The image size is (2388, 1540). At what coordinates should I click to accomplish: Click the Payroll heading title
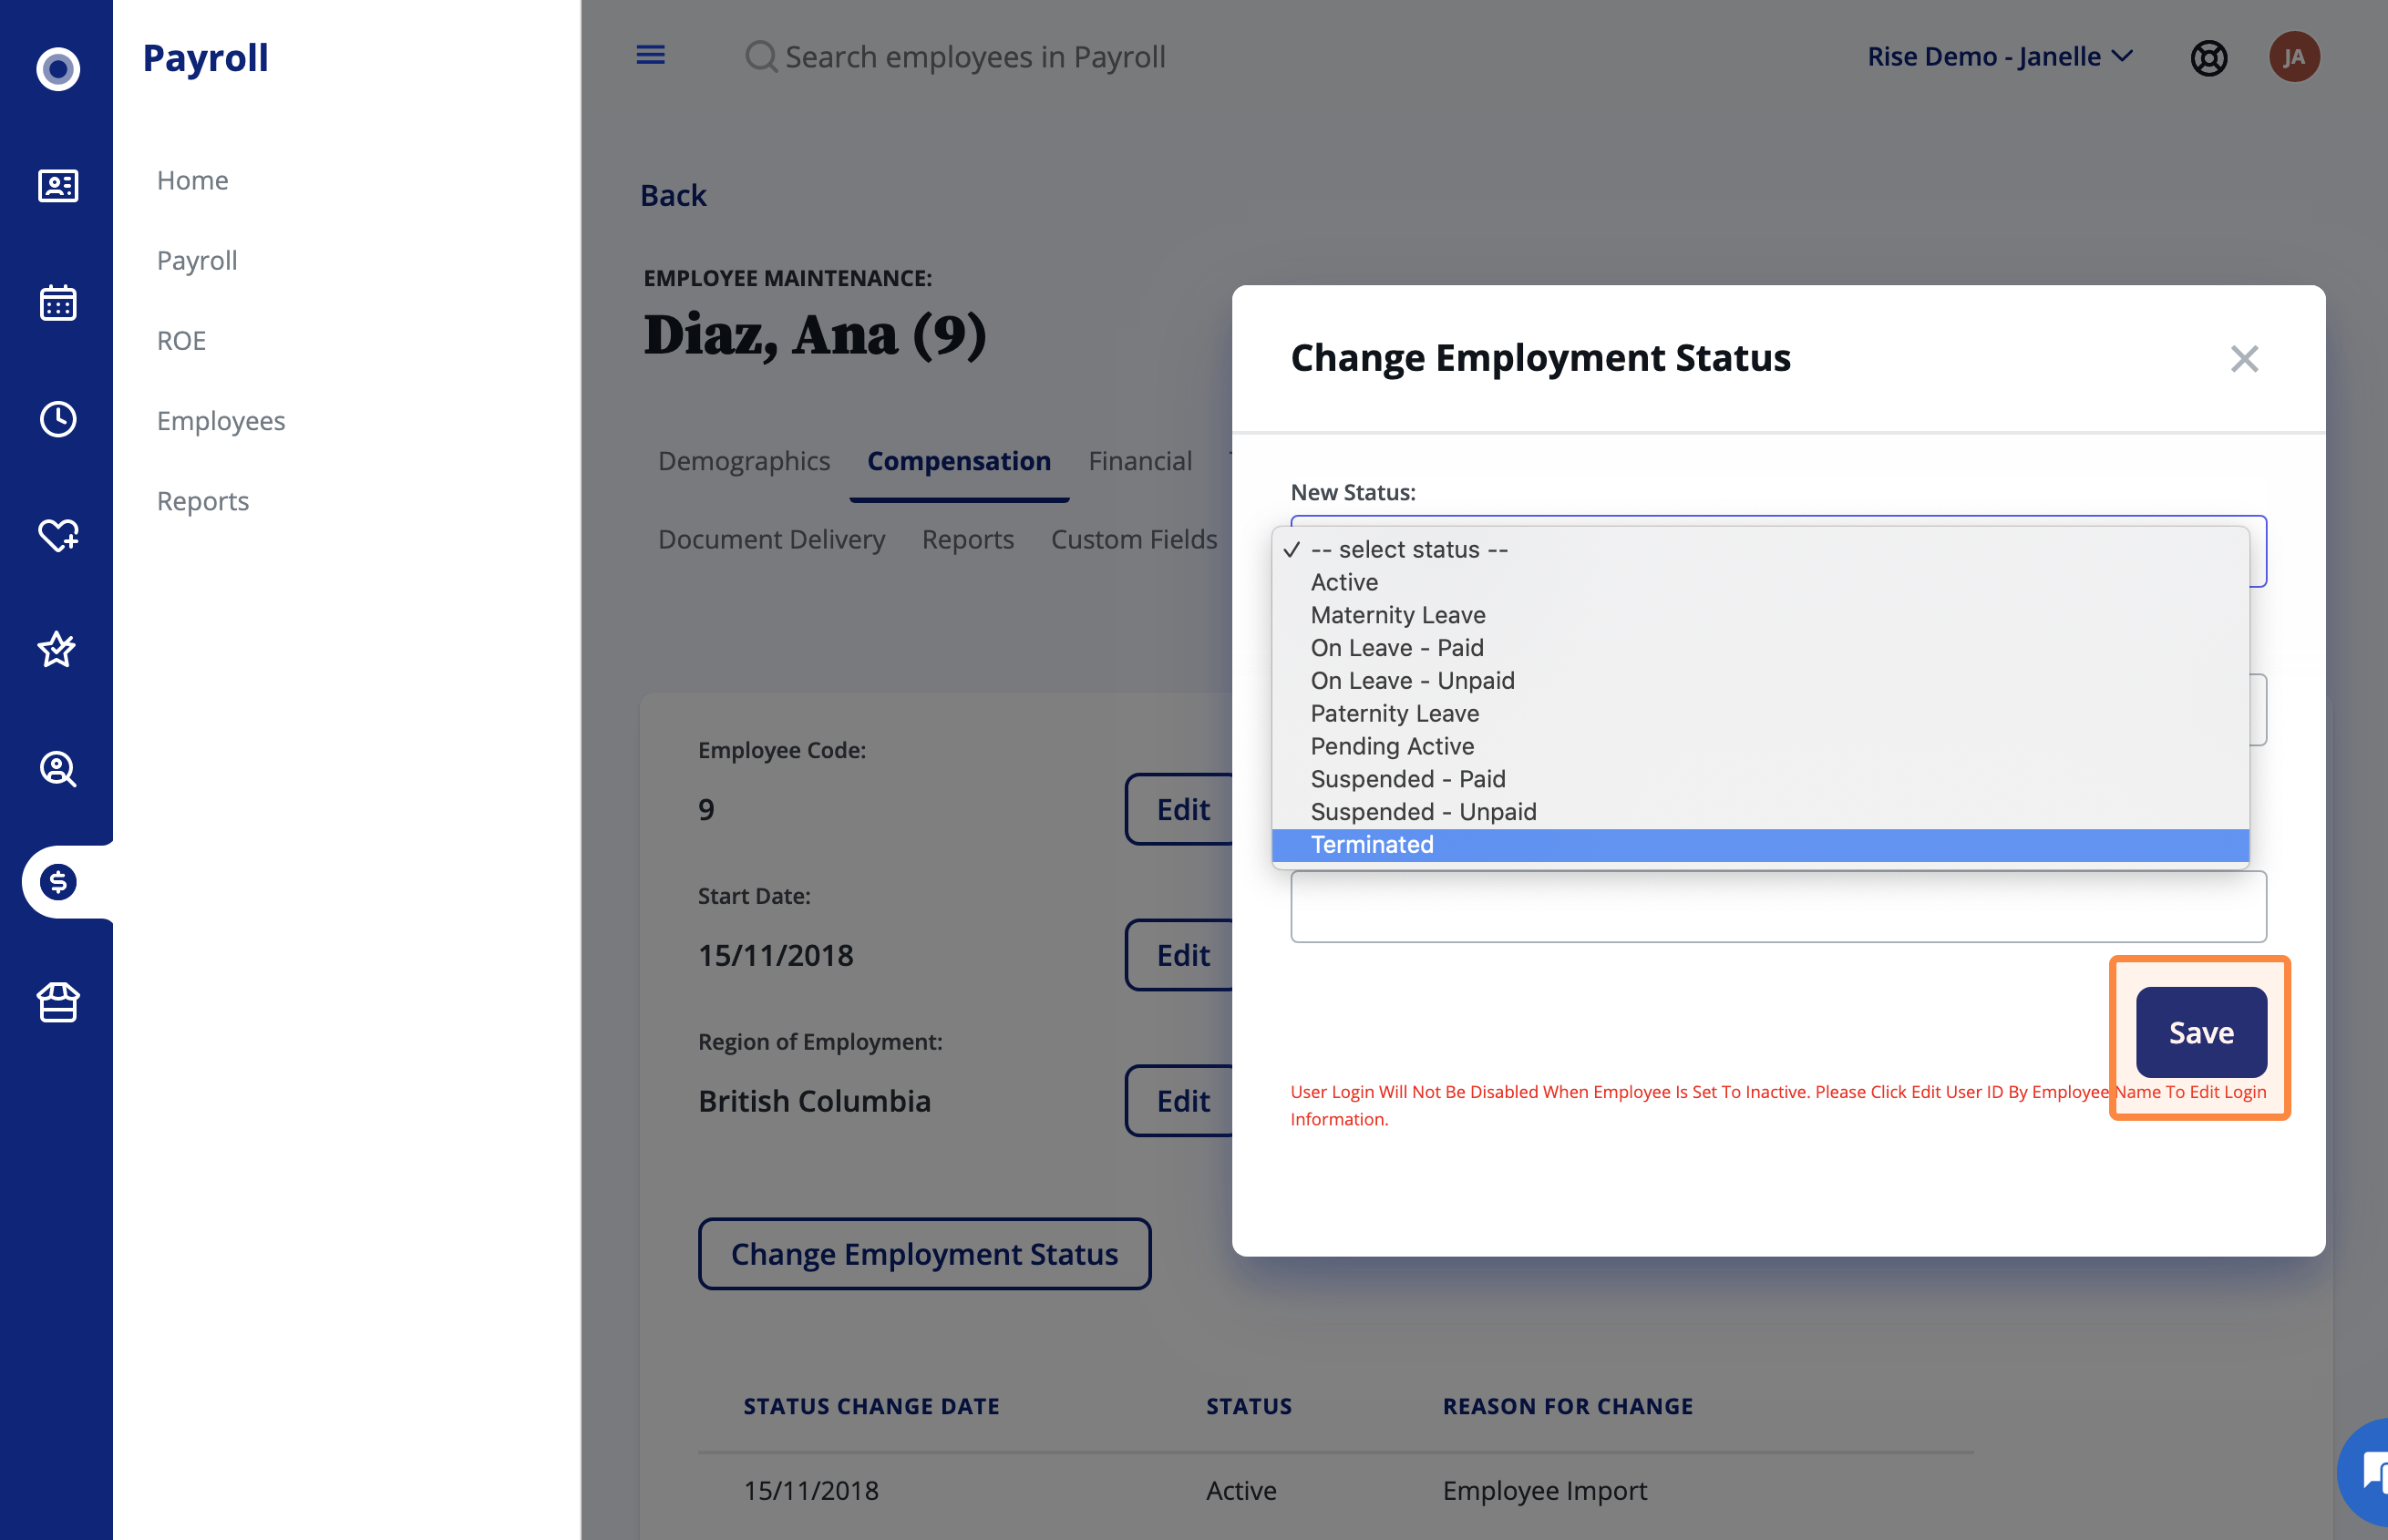(x=205, y=58)
